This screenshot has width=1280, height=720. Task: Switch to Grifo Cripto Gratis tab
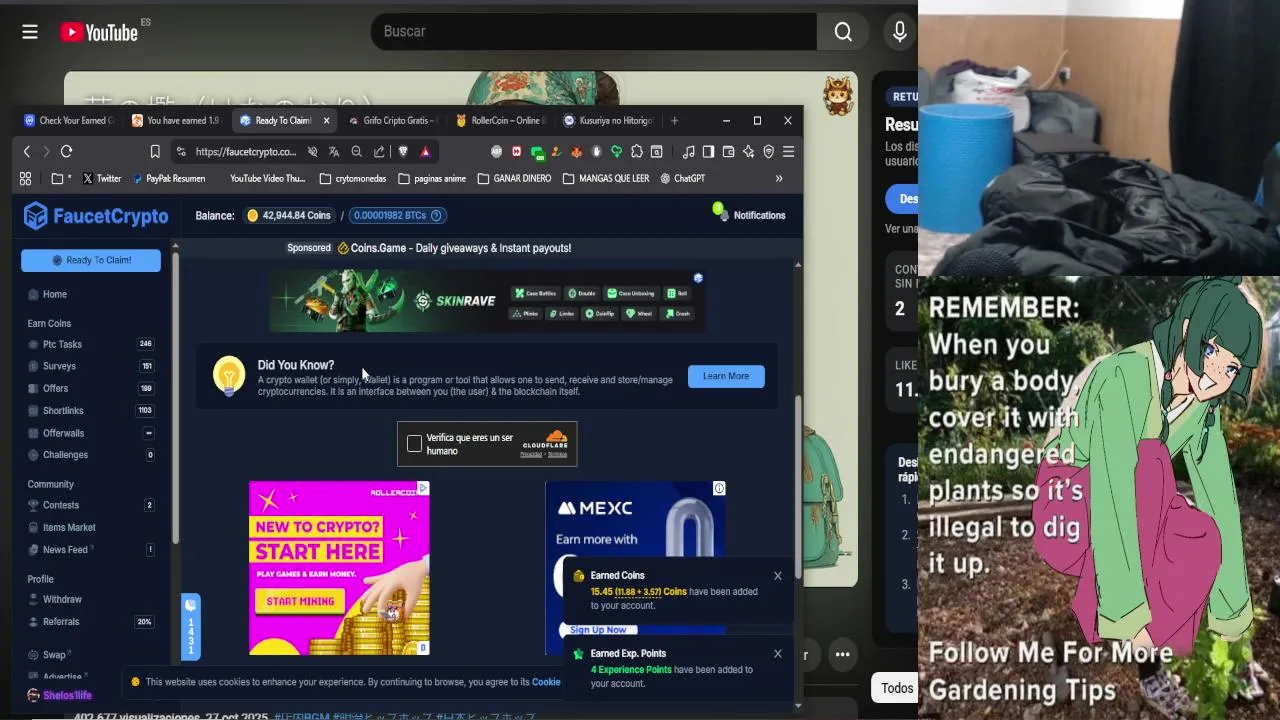393,121
